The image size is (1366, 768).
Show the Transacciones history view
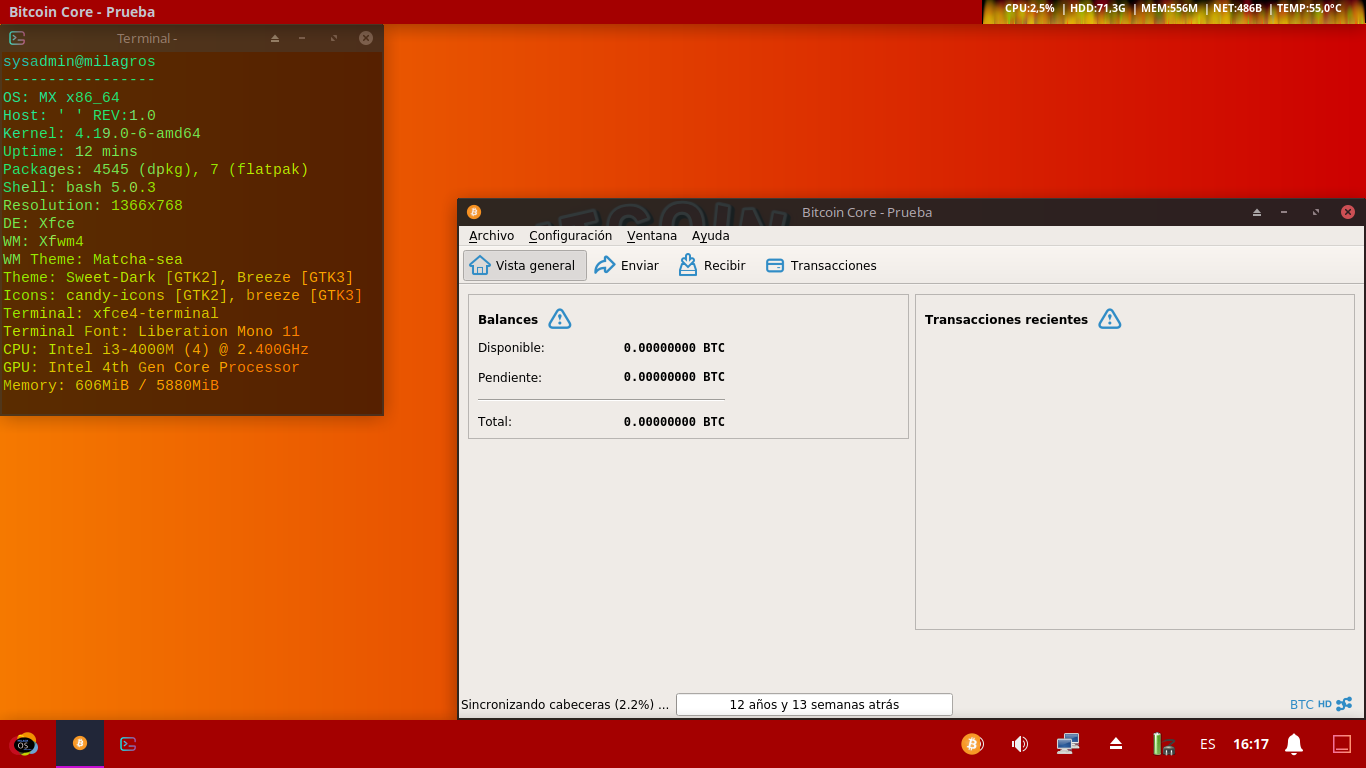tap(821, 266)
